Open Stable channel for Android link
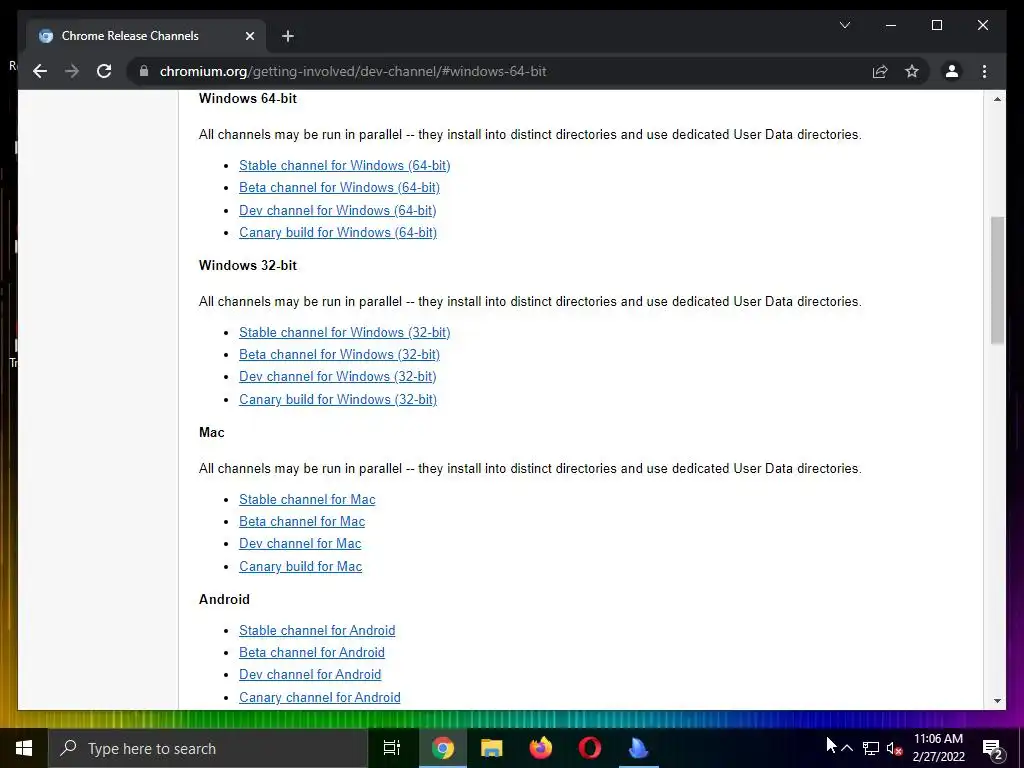 coord(317,631)
